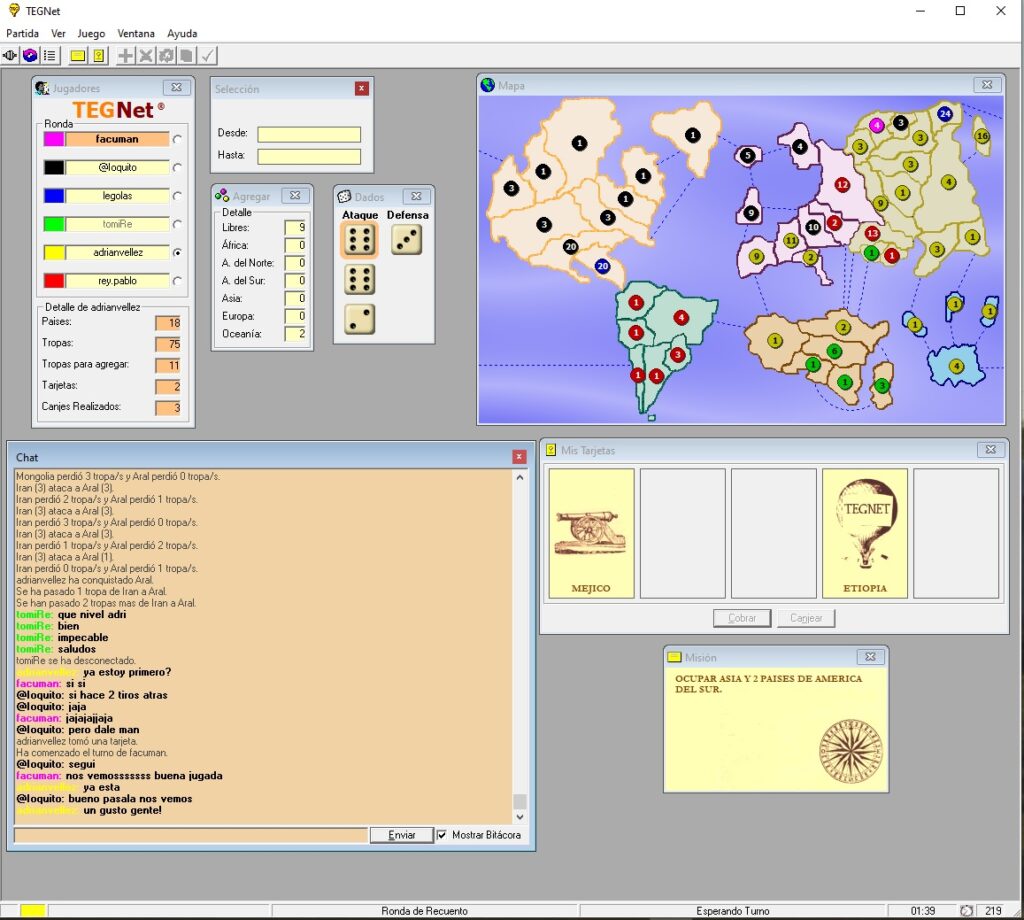Image resolution: width=1024 pixels, height=920 pixels.
Task: Click the chat message input field
Action: [x=190, y=835]
